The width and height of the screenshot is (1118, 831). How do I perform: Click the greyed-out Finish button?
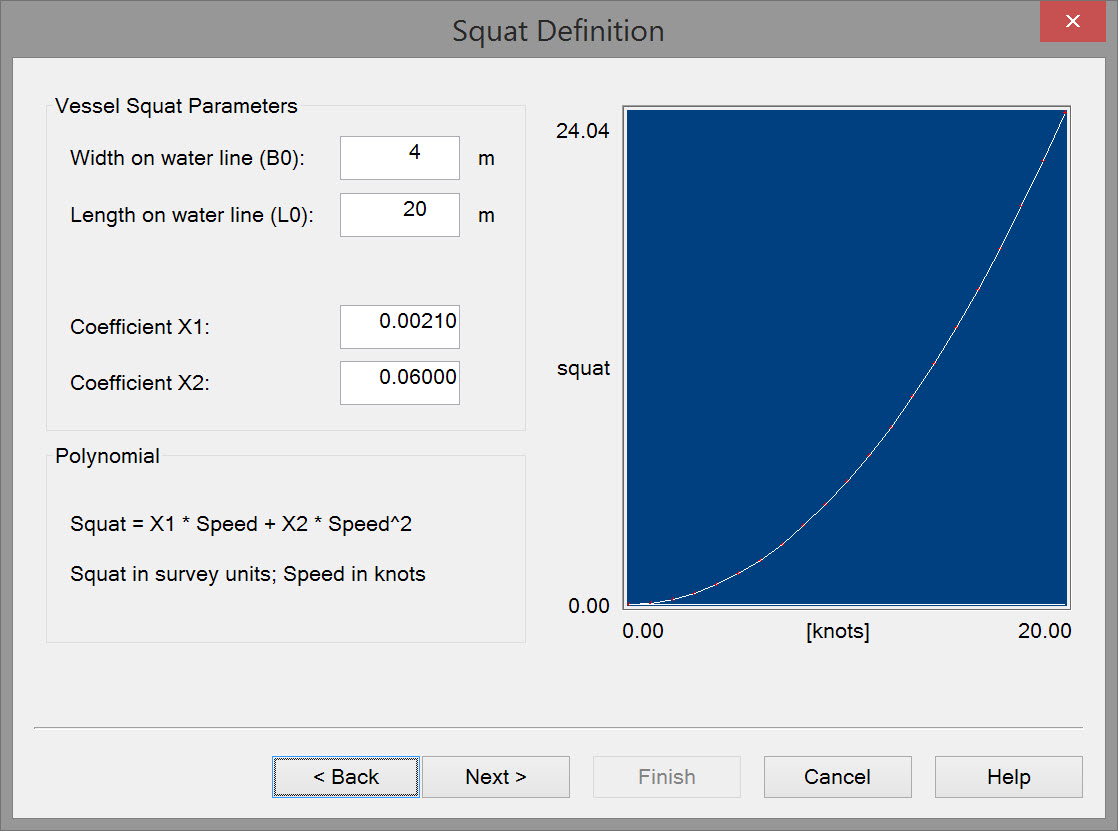coord(667,777)
